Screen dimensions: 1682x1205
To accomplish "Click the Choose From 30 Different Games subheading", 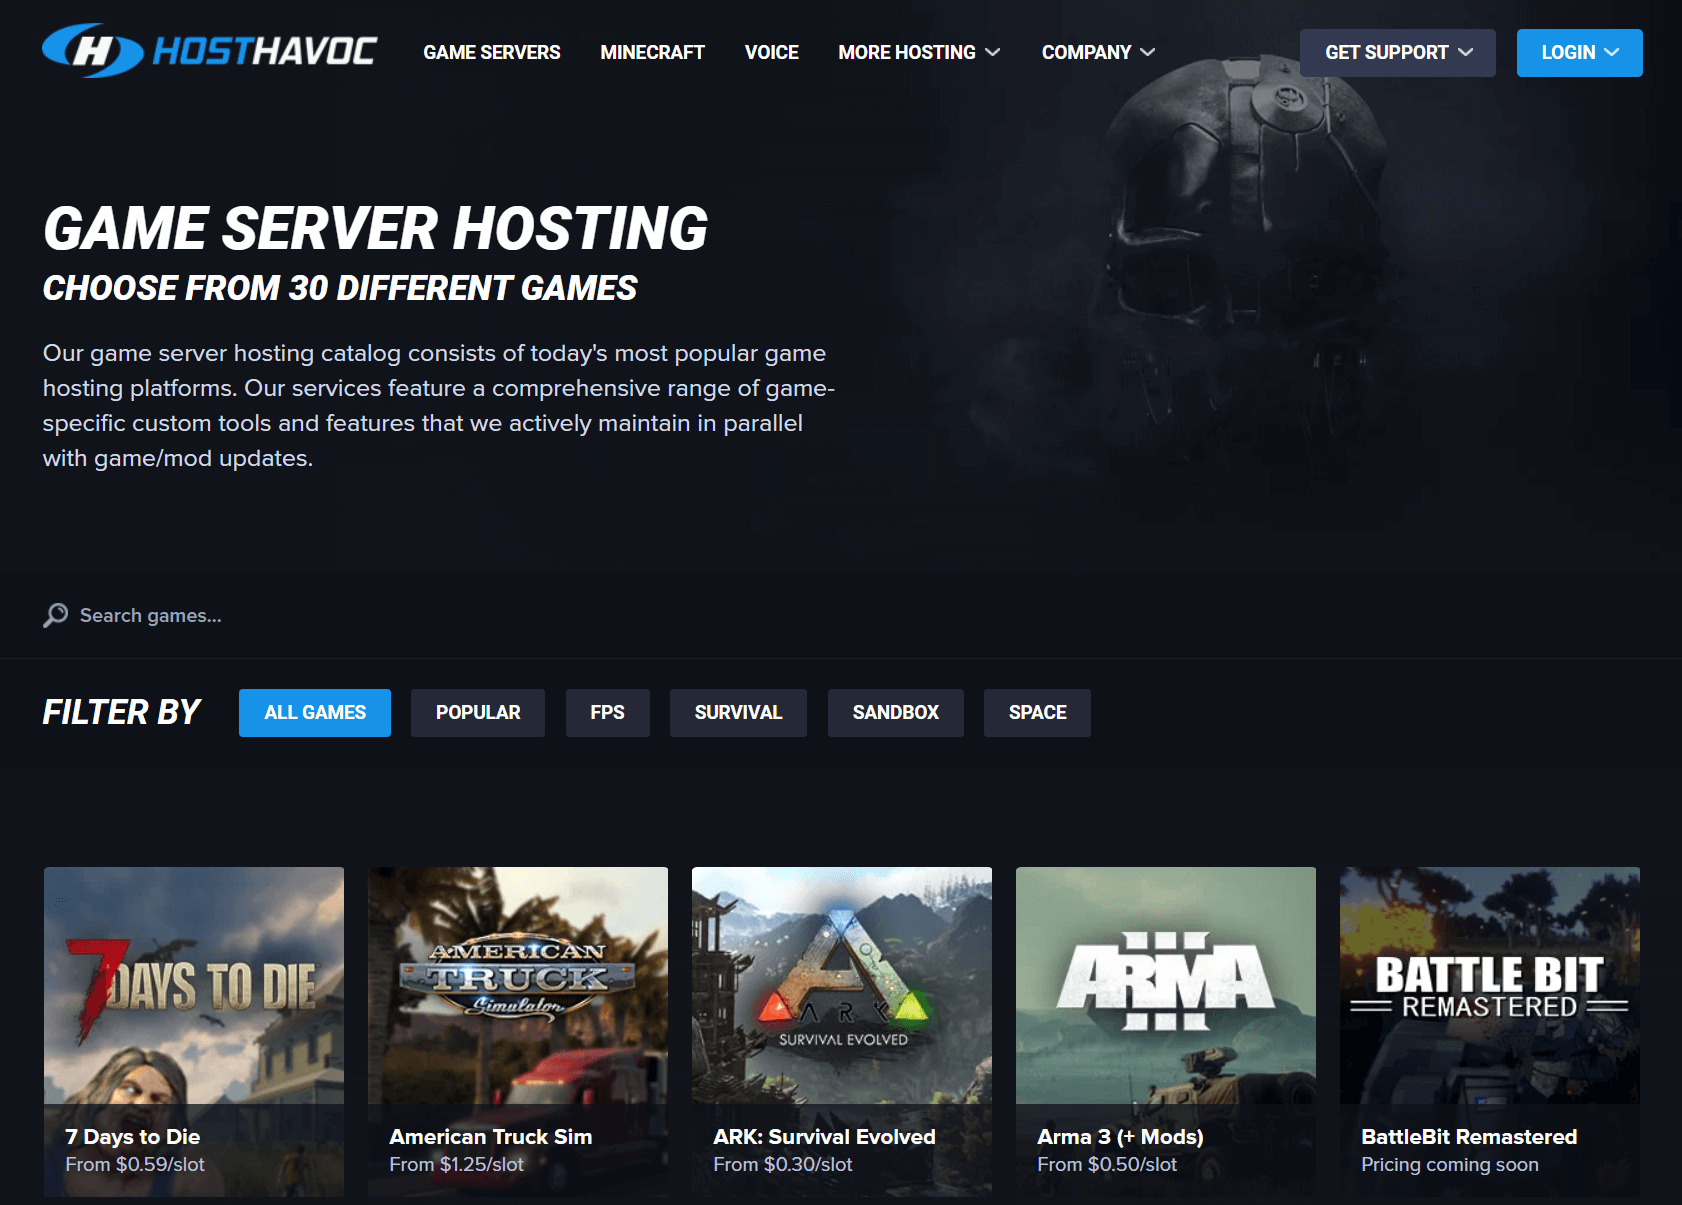I will point(340,288).
